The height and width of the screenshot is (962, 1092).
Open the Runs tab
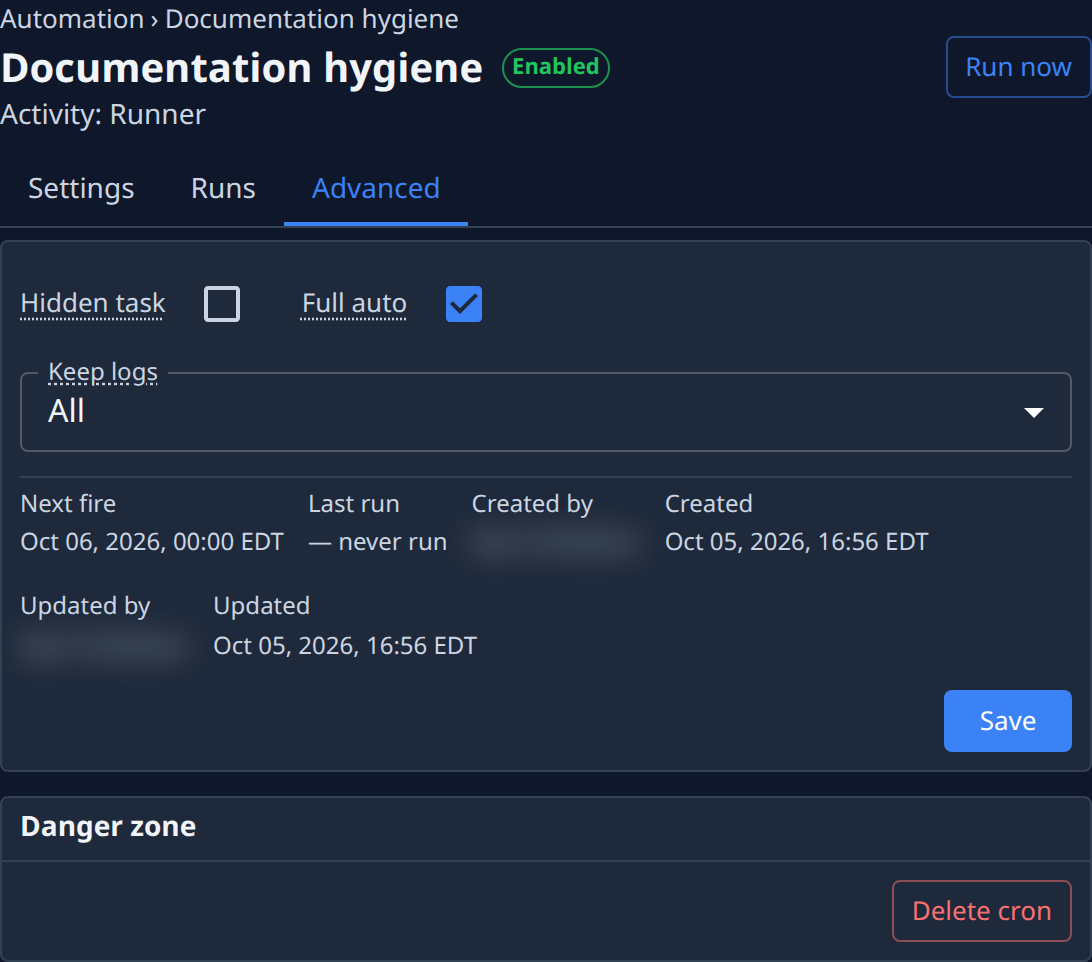224,189
